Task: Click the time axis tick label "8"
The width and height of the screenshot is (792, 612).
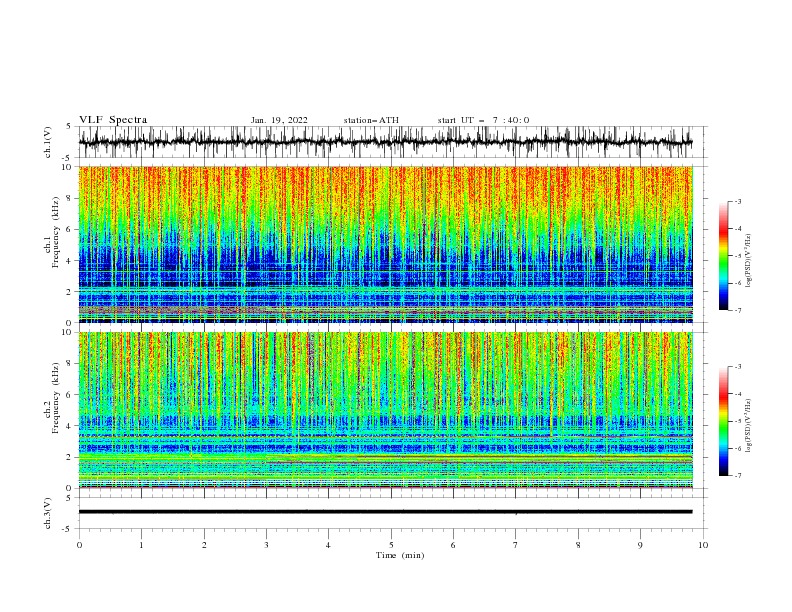Action: coord(578,545)
